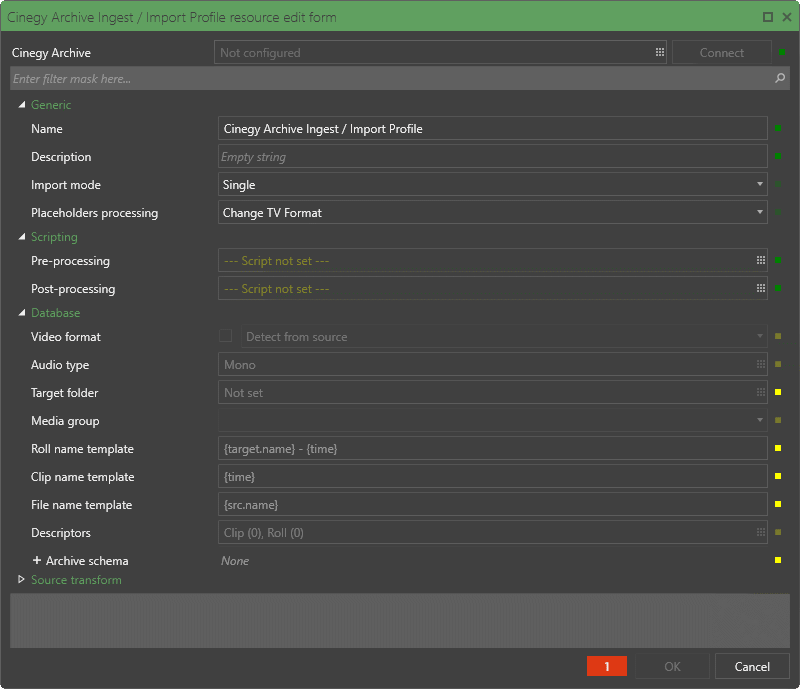Screen dimensions: 800x689
Task: Click the Roll name template field
Action: click(492, 448)
